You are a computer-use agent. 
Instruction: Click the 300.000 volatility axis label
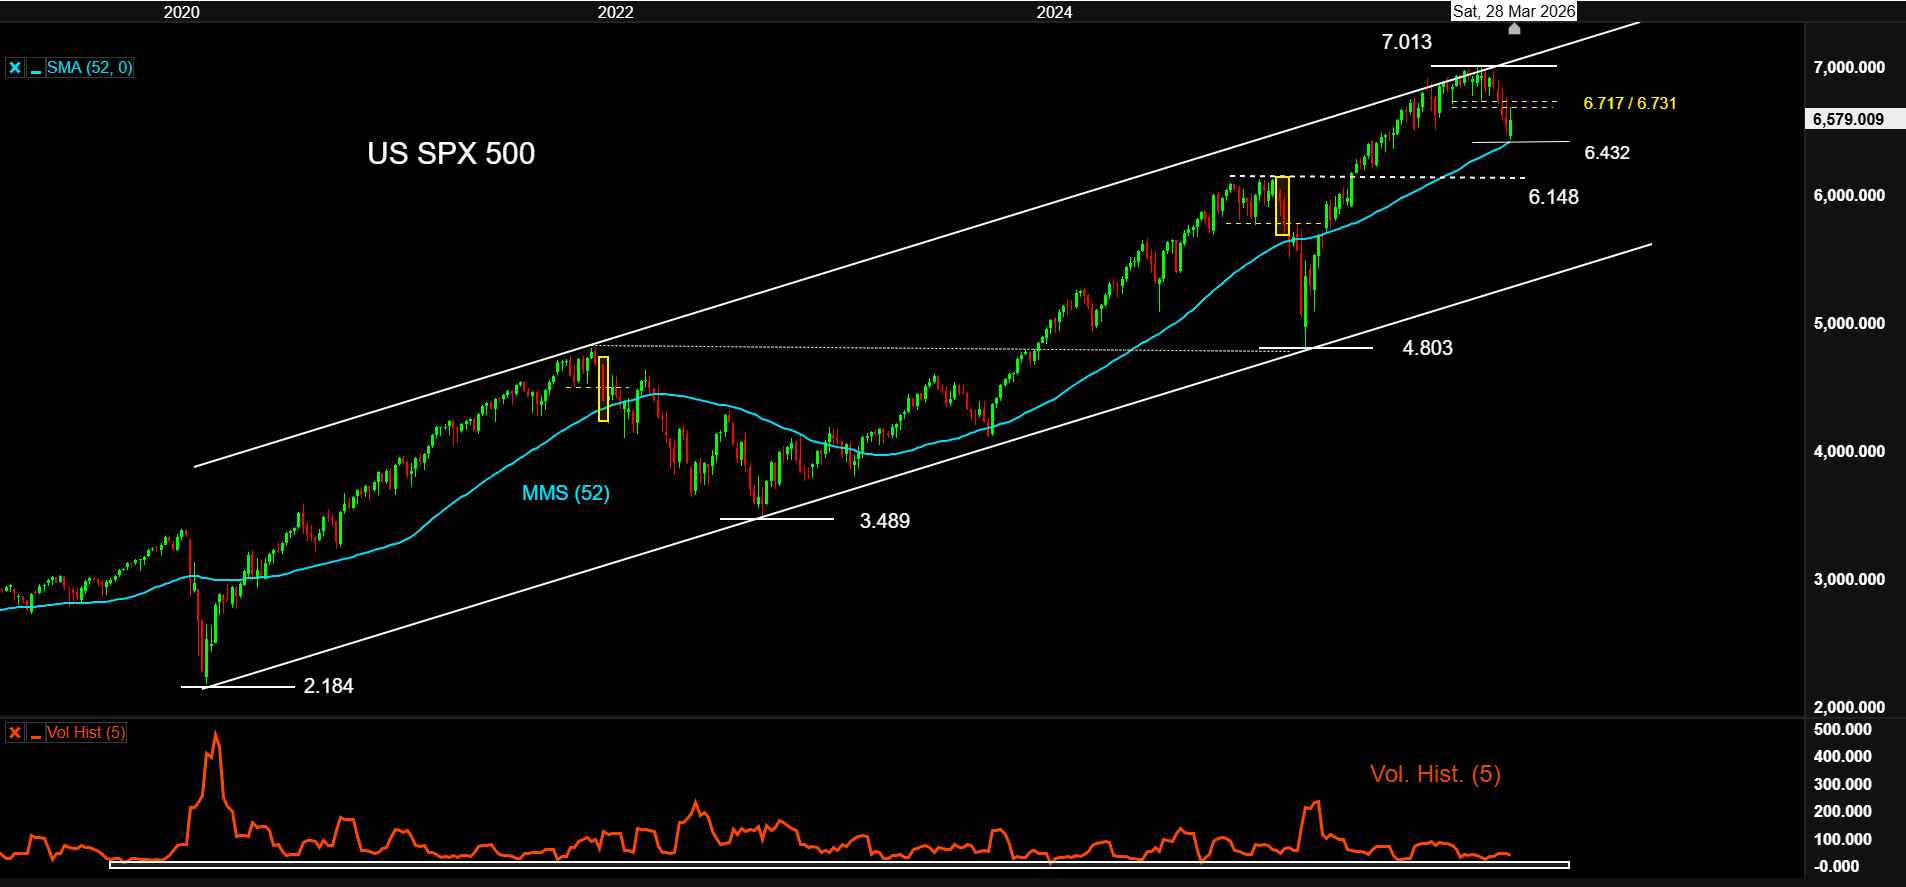[x=1842, y=784]
